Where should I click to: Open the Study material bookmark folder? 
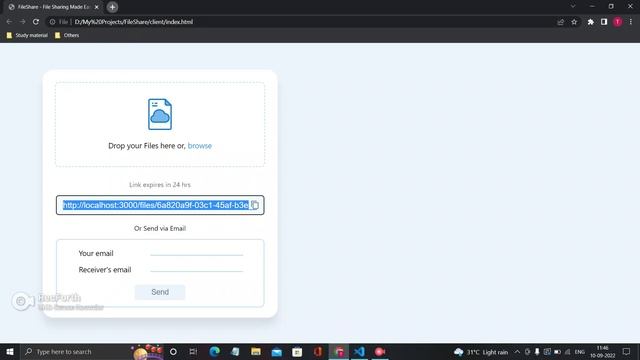[27, 36]
